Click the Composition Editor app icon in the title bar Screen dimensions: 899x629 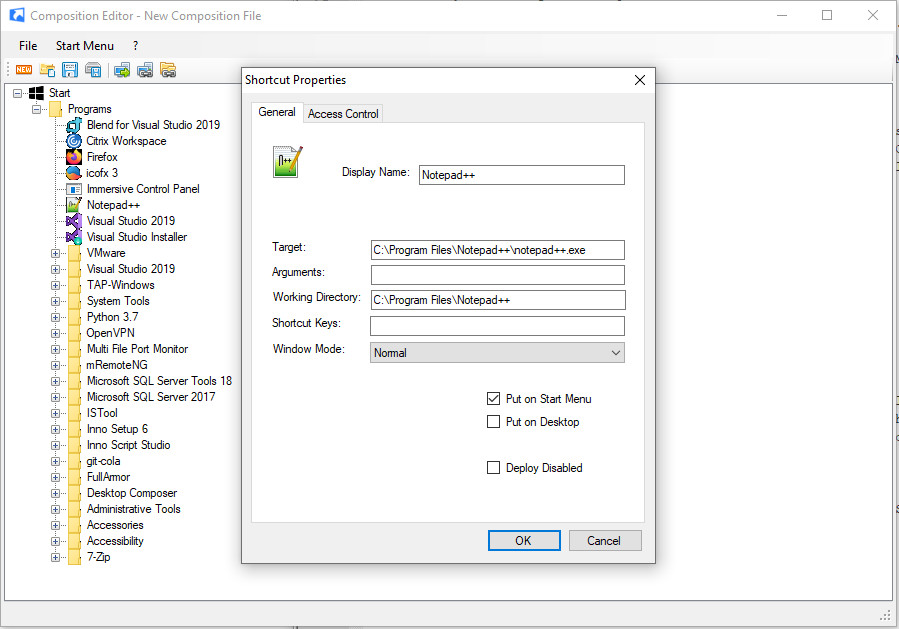pos(17,15)
